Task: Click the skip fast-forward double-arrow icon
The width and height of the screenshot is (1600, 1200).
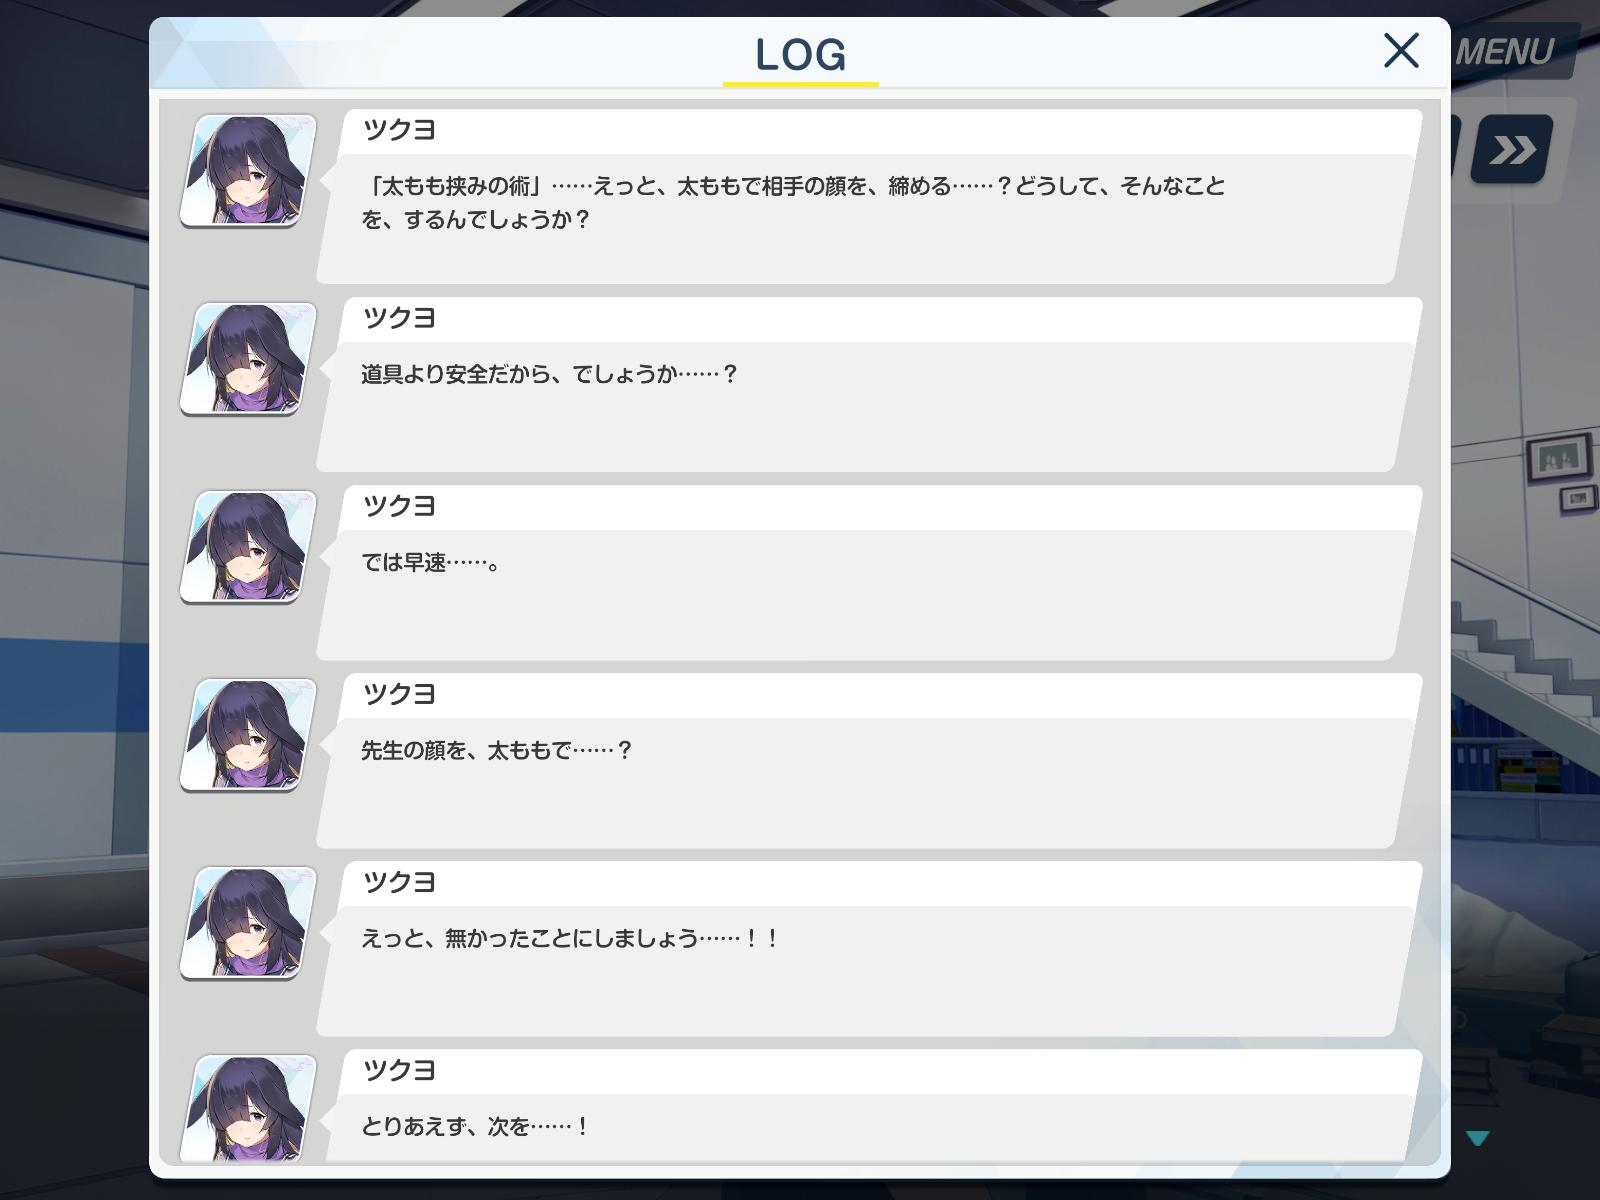Action: (x=1512, y=149)
